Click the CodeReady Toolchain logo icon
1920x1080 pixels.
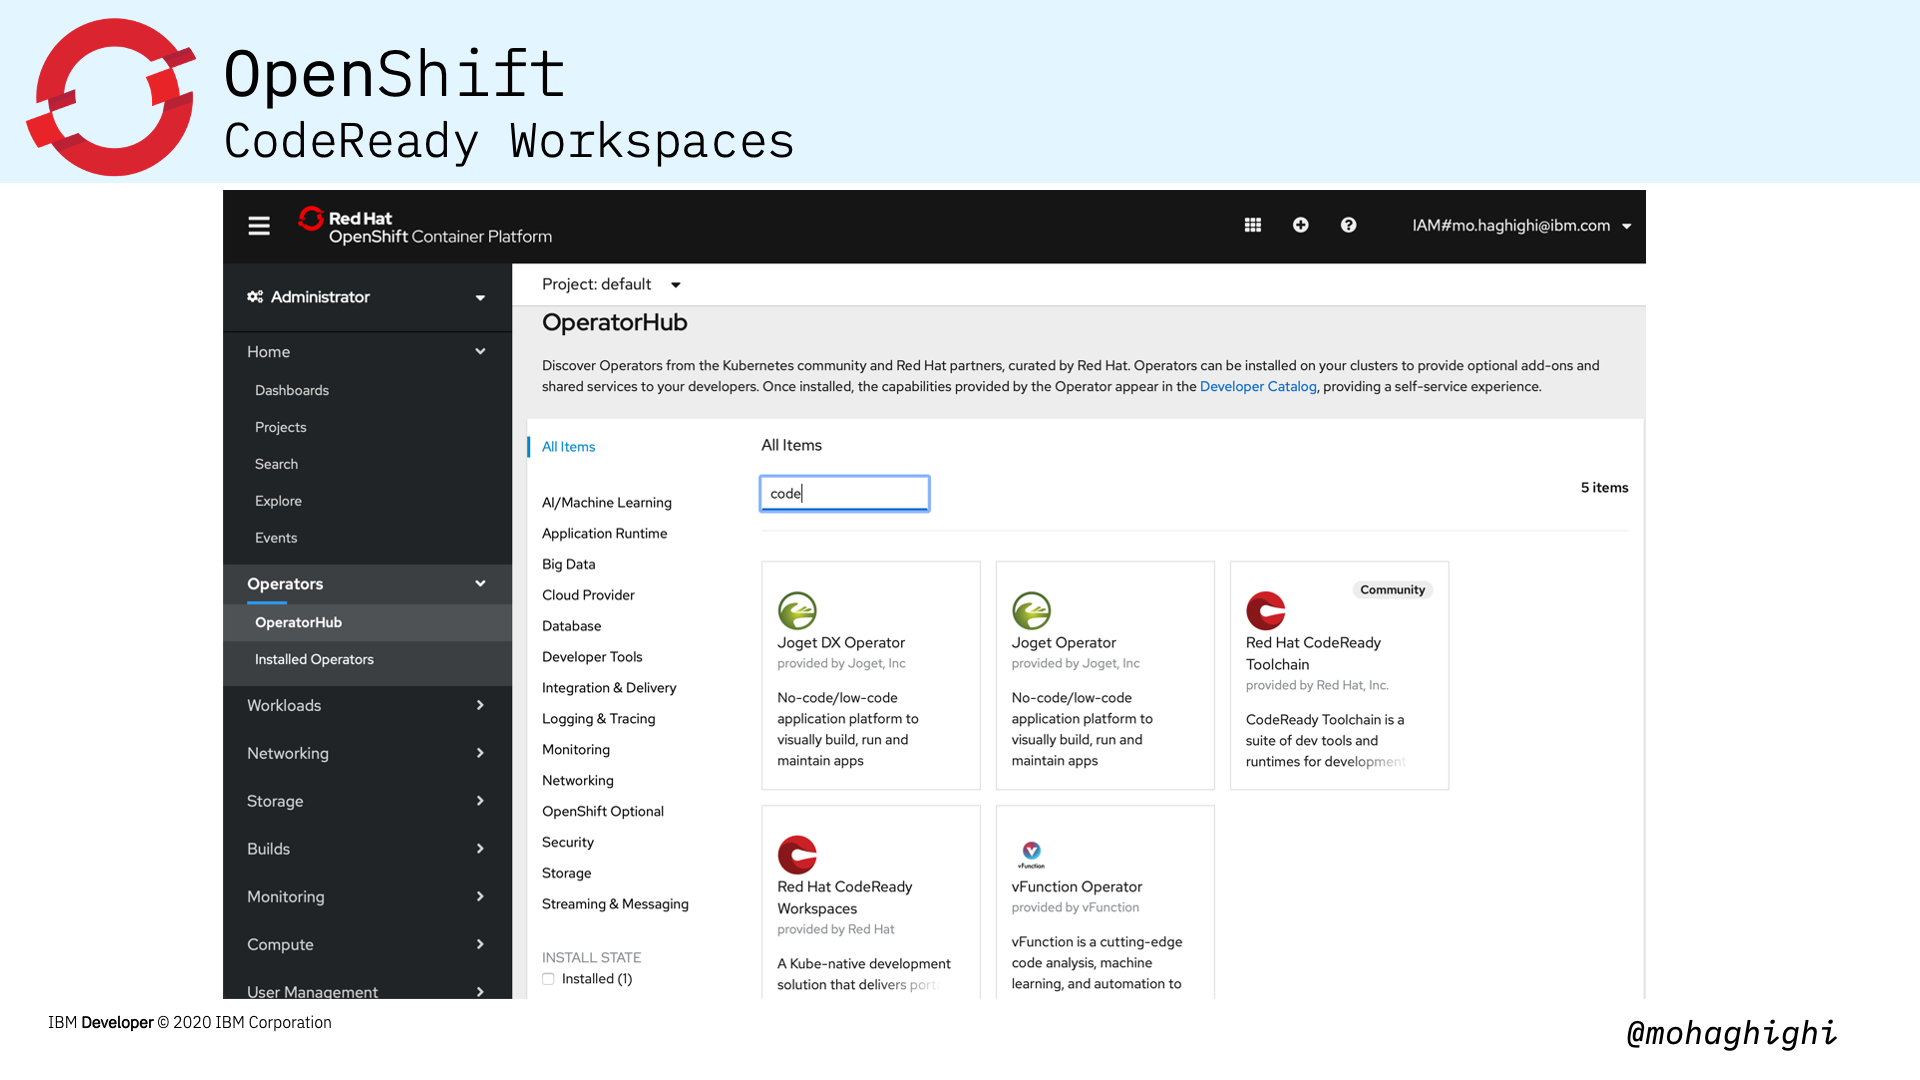[1265, 610]
